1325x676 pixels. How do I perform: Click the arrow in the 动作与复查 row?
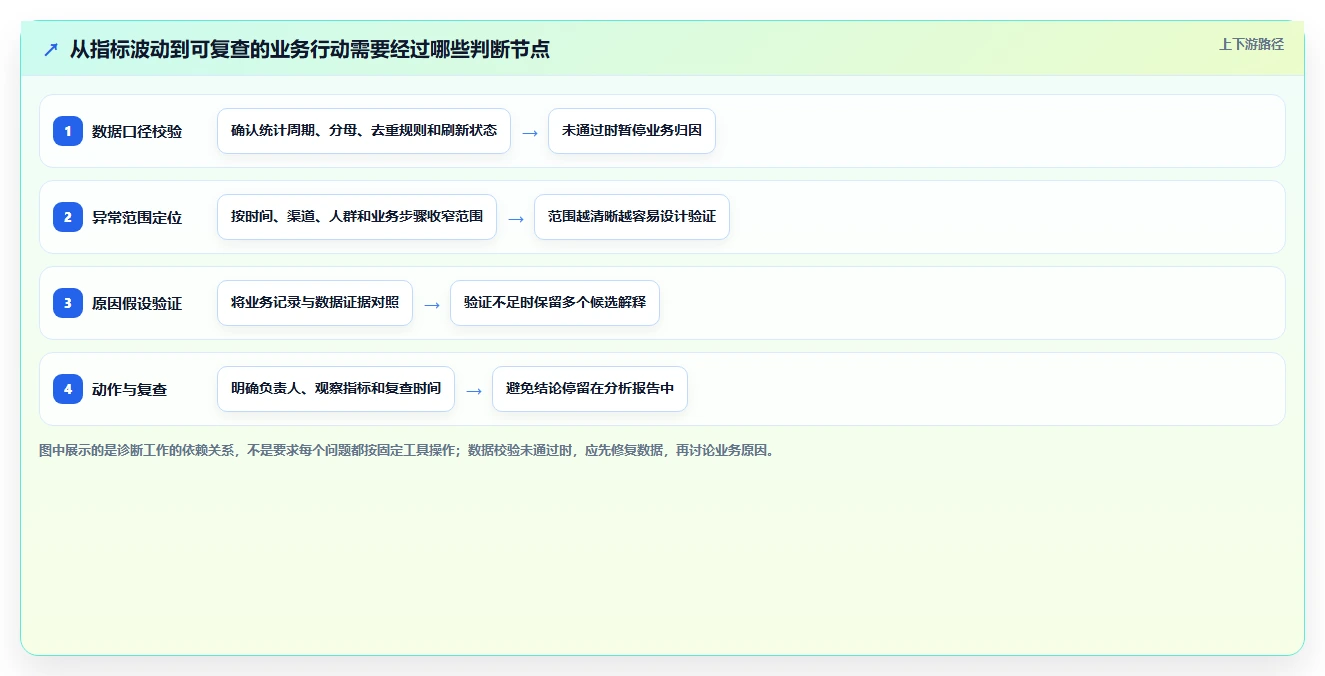click(474, 390)
